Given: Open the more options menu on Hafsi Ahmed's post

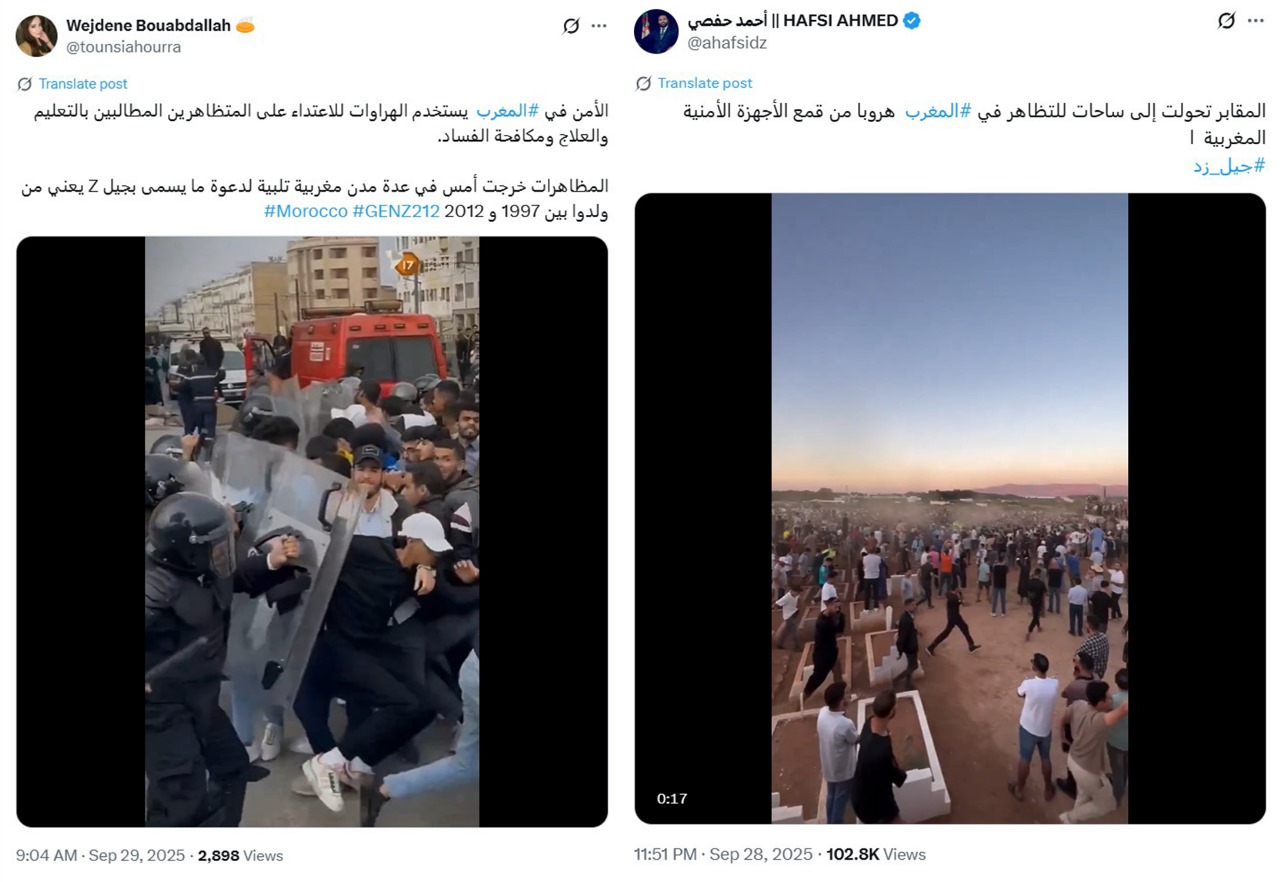Looking at the screenshot, I should pos(1256,21).
